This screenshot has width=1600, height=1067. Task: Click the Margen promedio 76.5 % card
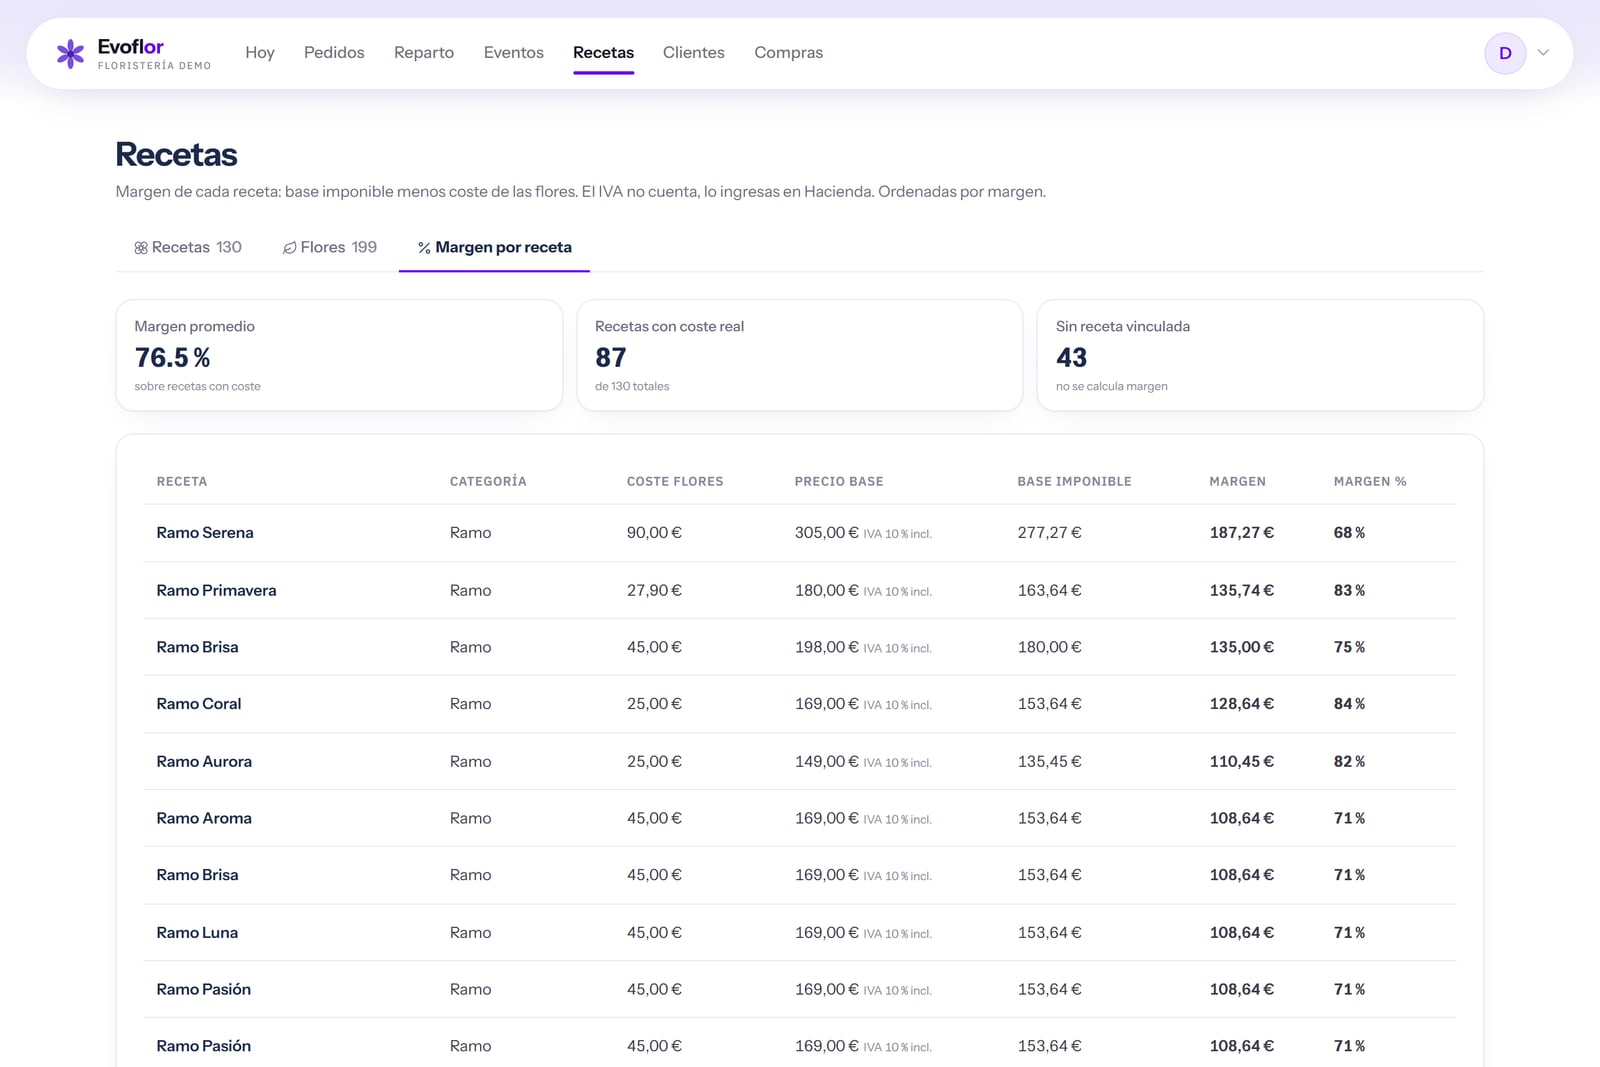pyautogui.click(x=339, y=355)
